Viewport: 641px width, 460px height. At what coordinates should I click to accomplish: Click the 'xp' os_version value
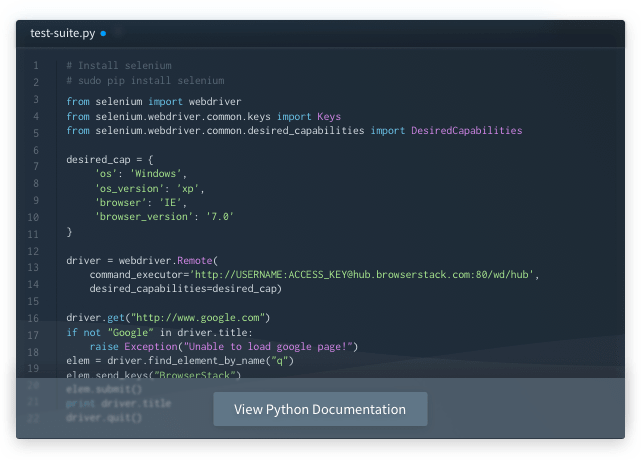[x=190, y=188]
